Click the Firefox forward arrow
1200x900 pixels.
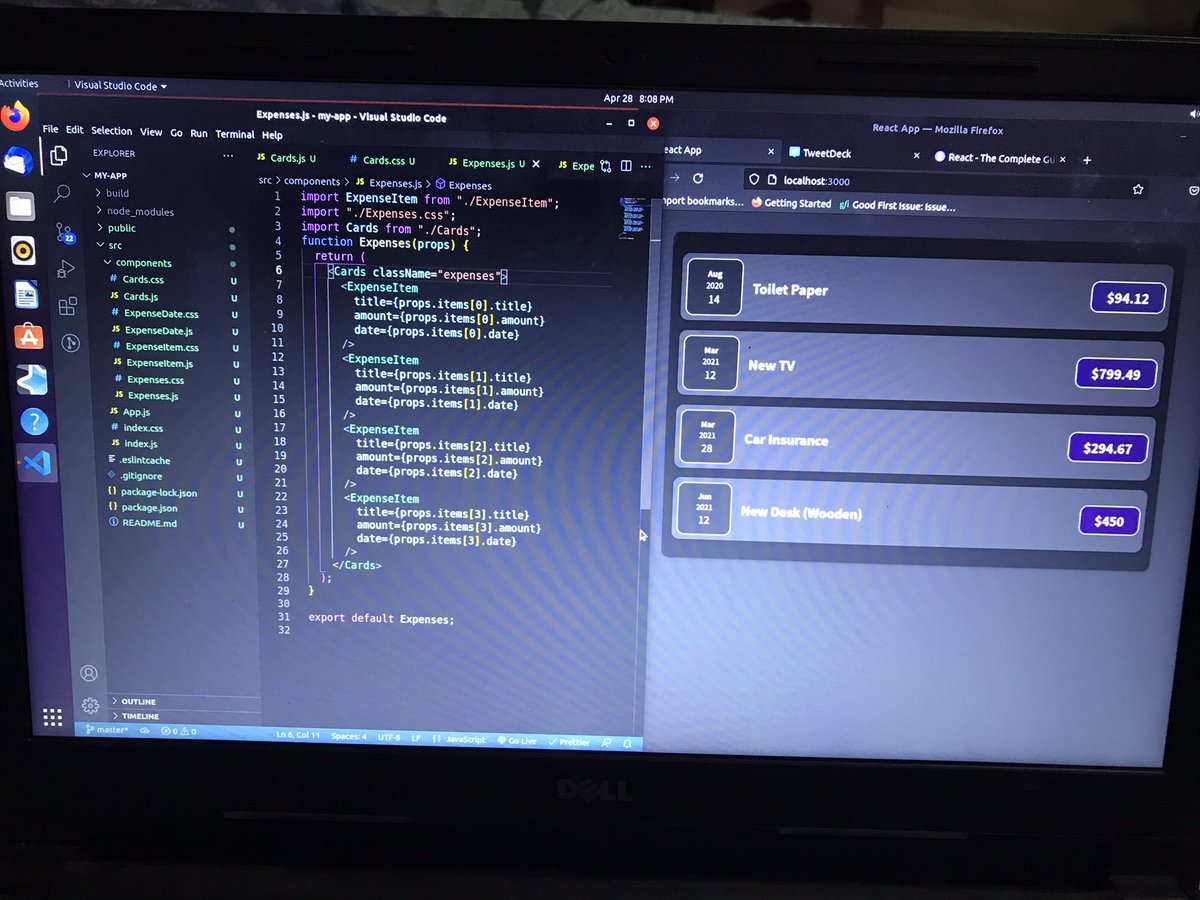click(x=674, y=177)
